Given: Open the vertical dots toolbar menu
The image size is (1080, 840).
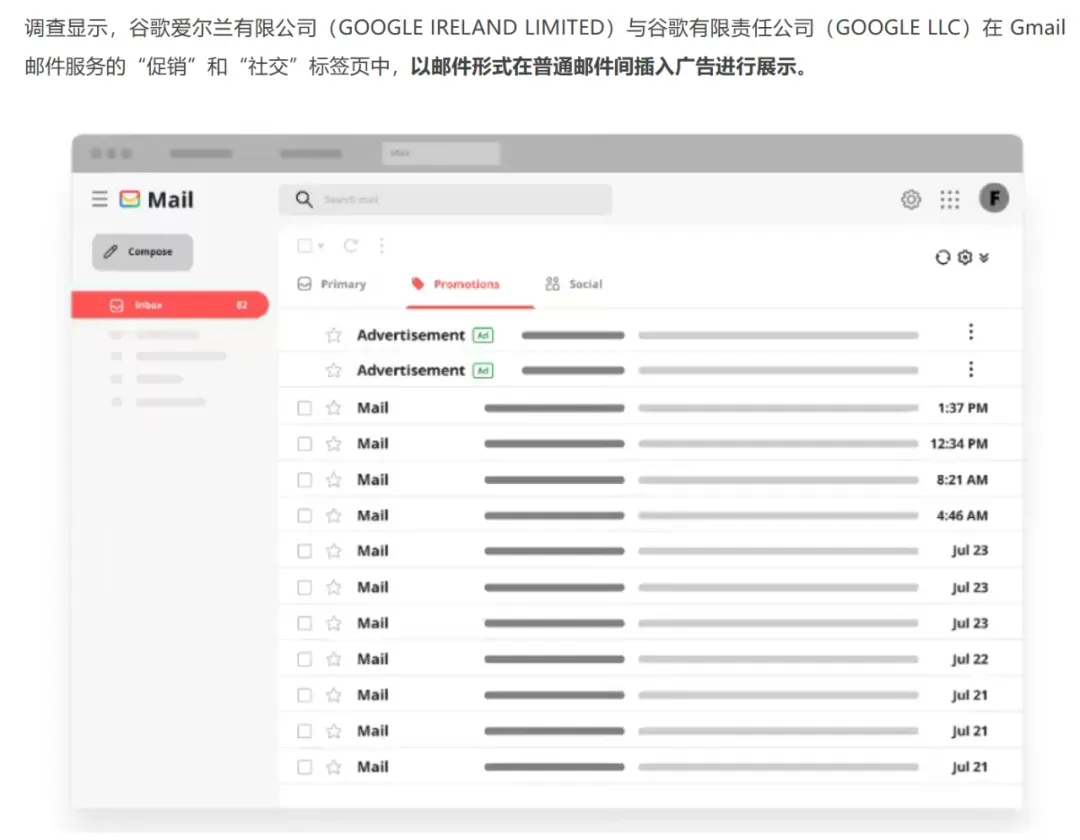Looking at the screenshot, I should pos(382,246).
